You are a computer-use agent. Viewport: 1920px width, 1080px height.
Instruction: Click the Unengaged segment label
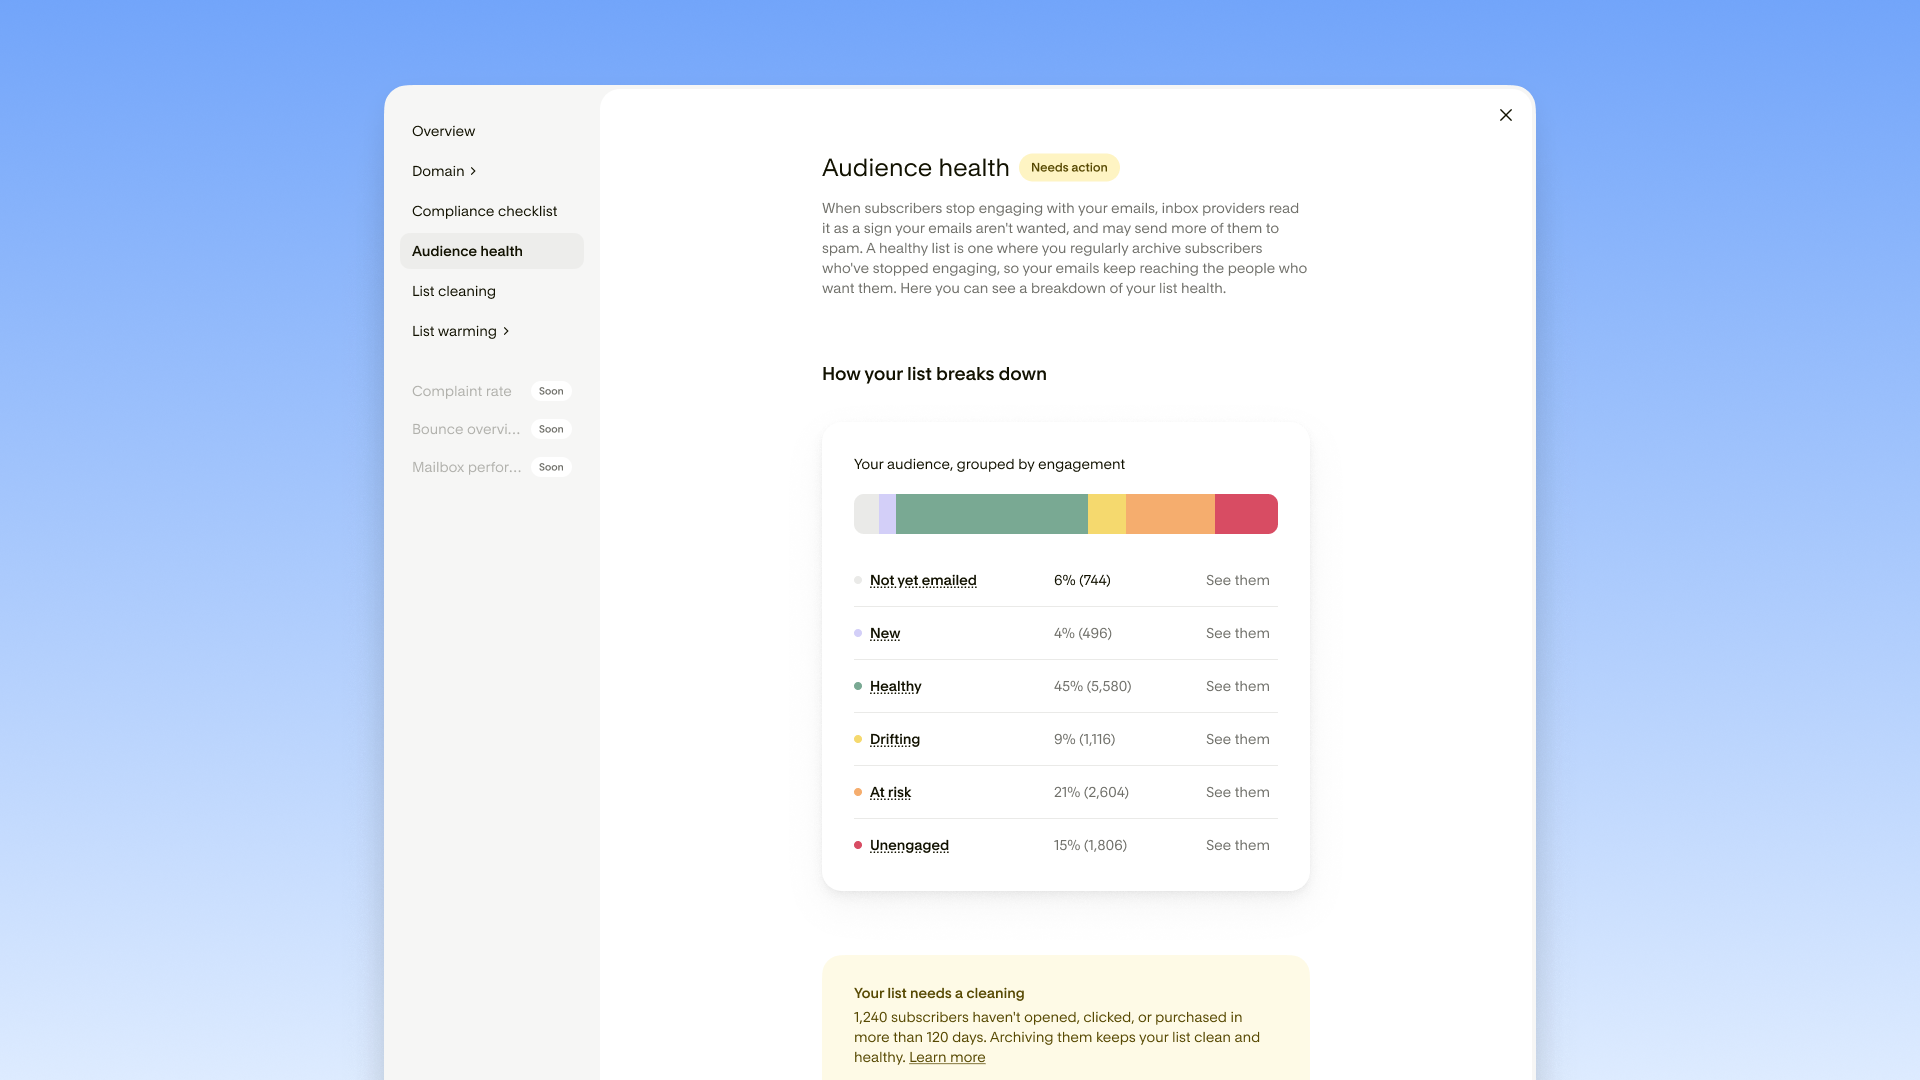point(909,845)
